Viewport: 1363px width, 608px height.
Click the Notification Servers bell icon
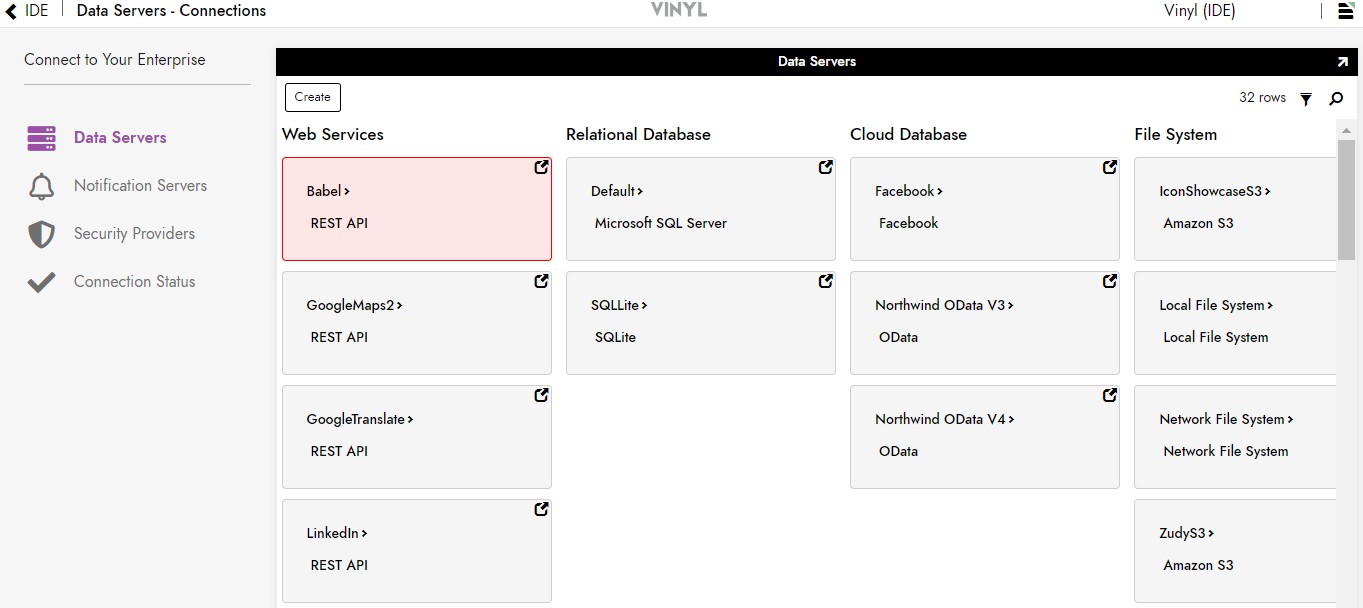pyautogui.click(x=41, y=186)
